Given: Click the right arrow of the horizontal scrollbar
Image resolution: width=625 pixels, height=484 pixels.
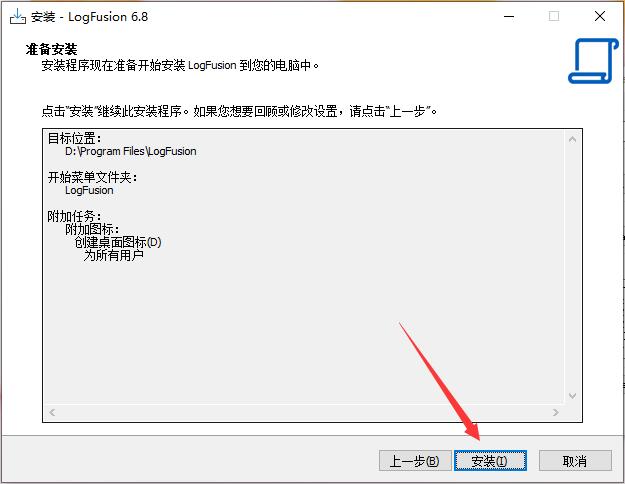Looking at the screenshot, I should (x=556, y=412).
